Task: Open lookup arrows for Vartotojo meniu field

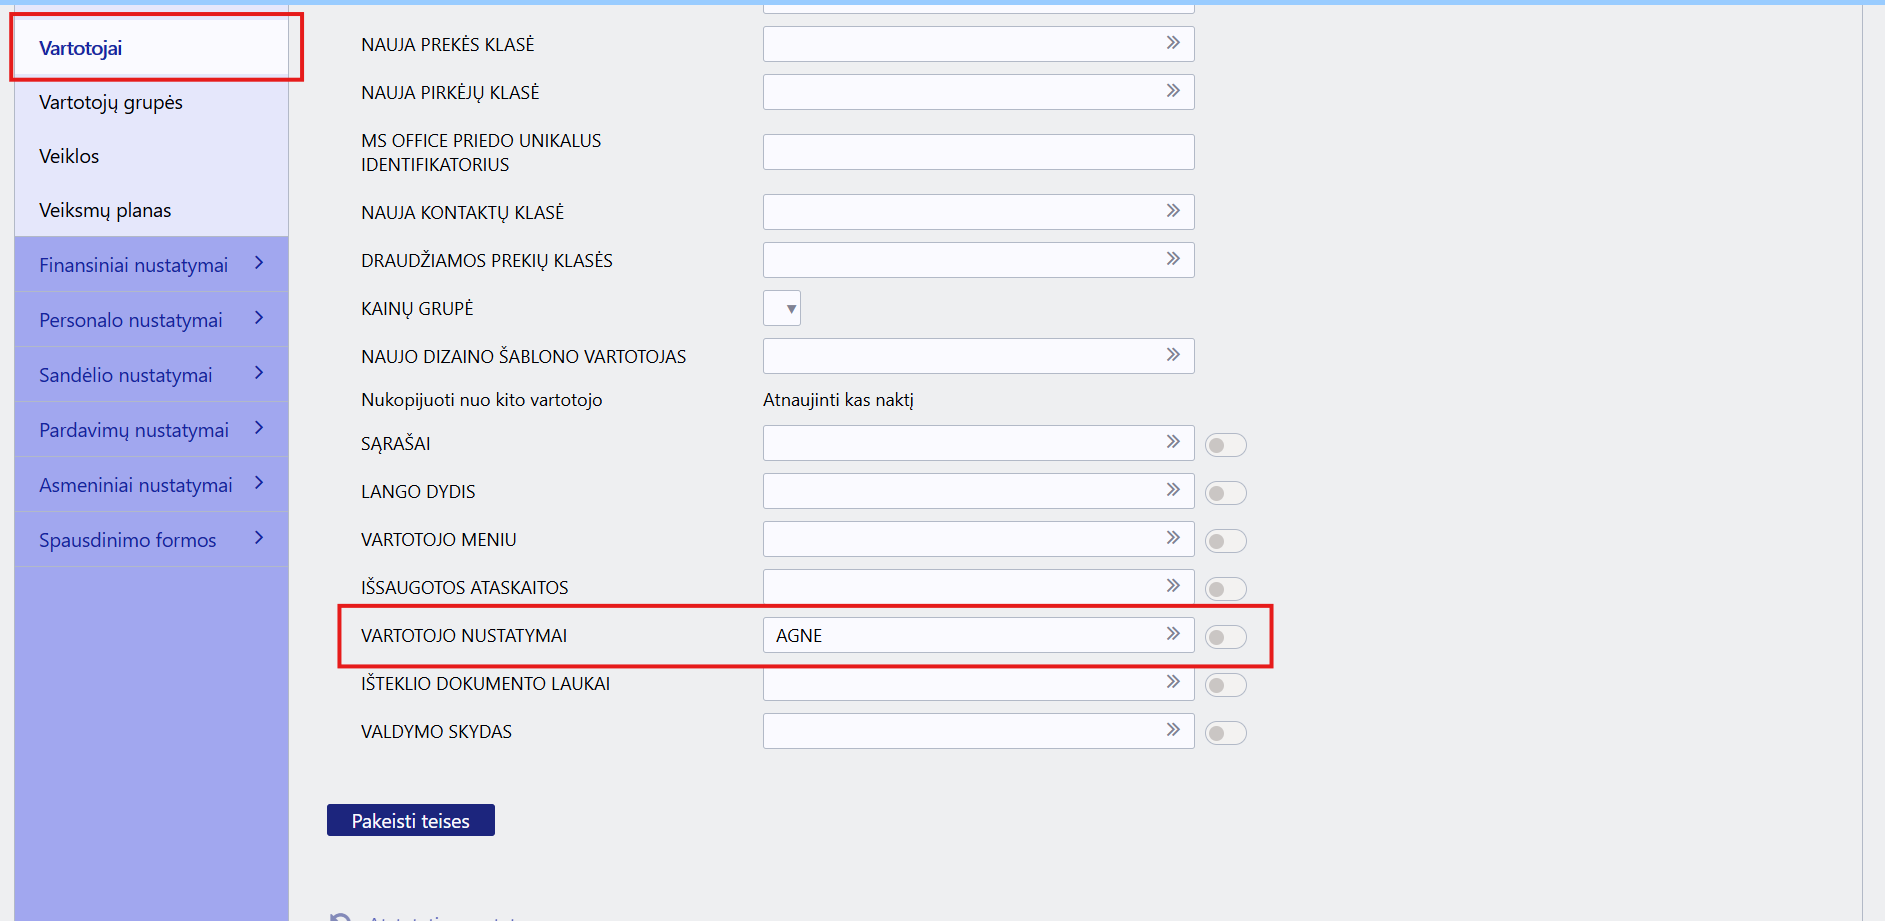Action: click(x=1173, y=538)
